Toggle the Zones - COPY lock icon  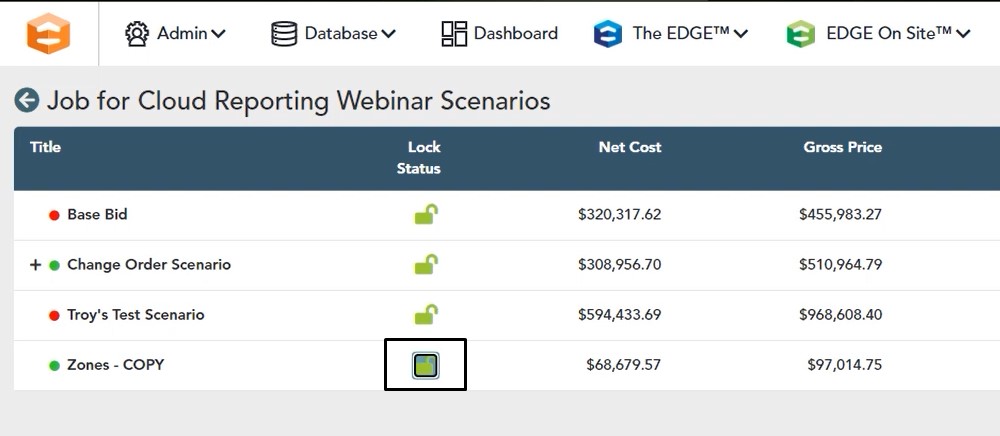426,365
